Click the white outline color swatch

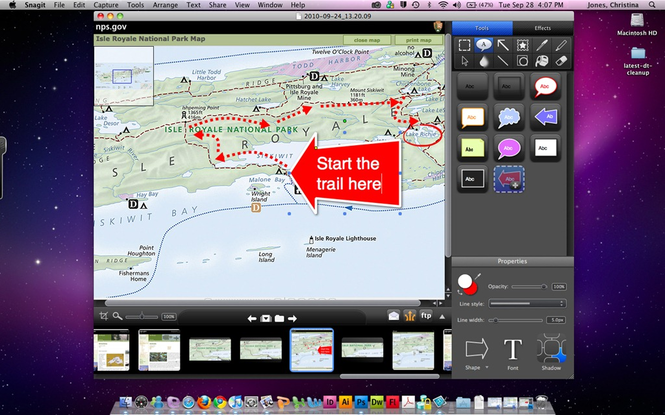coord(464,281)
